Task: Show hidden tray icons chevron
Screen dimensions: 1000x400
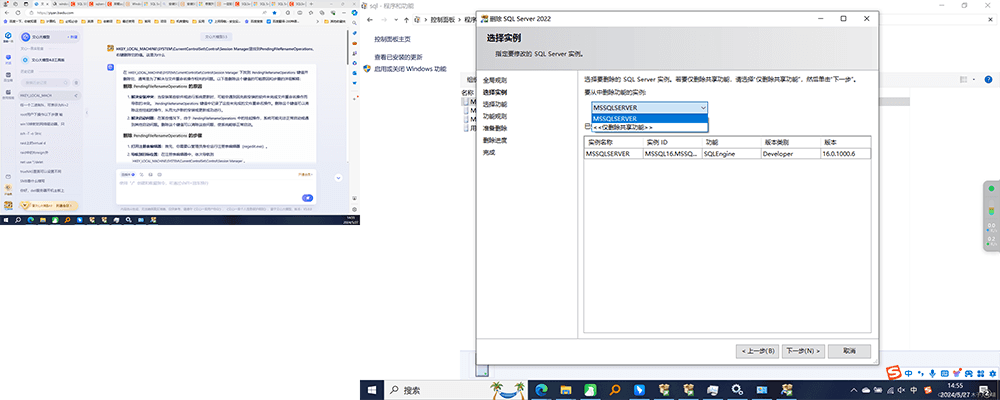Action: point(854,390)
